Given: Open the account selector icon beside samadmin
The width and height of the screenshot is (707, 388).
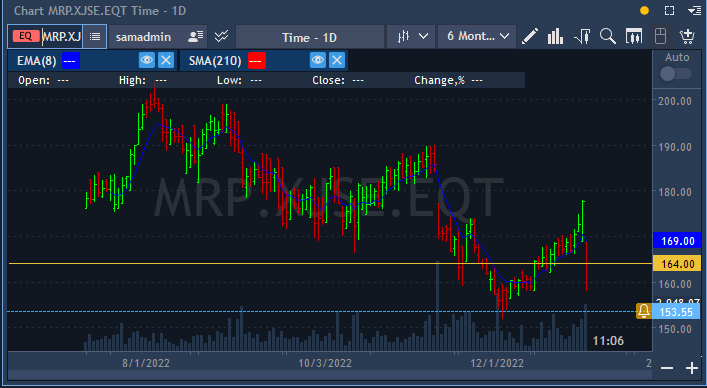Looking at the screenshot, I should coord(196,37).
